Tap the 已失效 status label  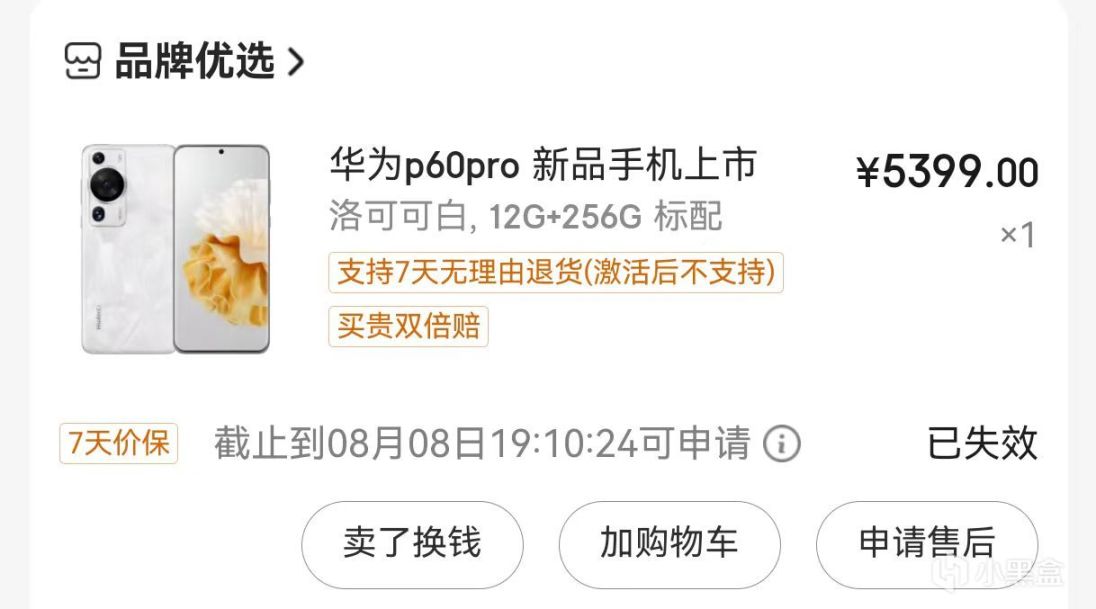point(982,443)
